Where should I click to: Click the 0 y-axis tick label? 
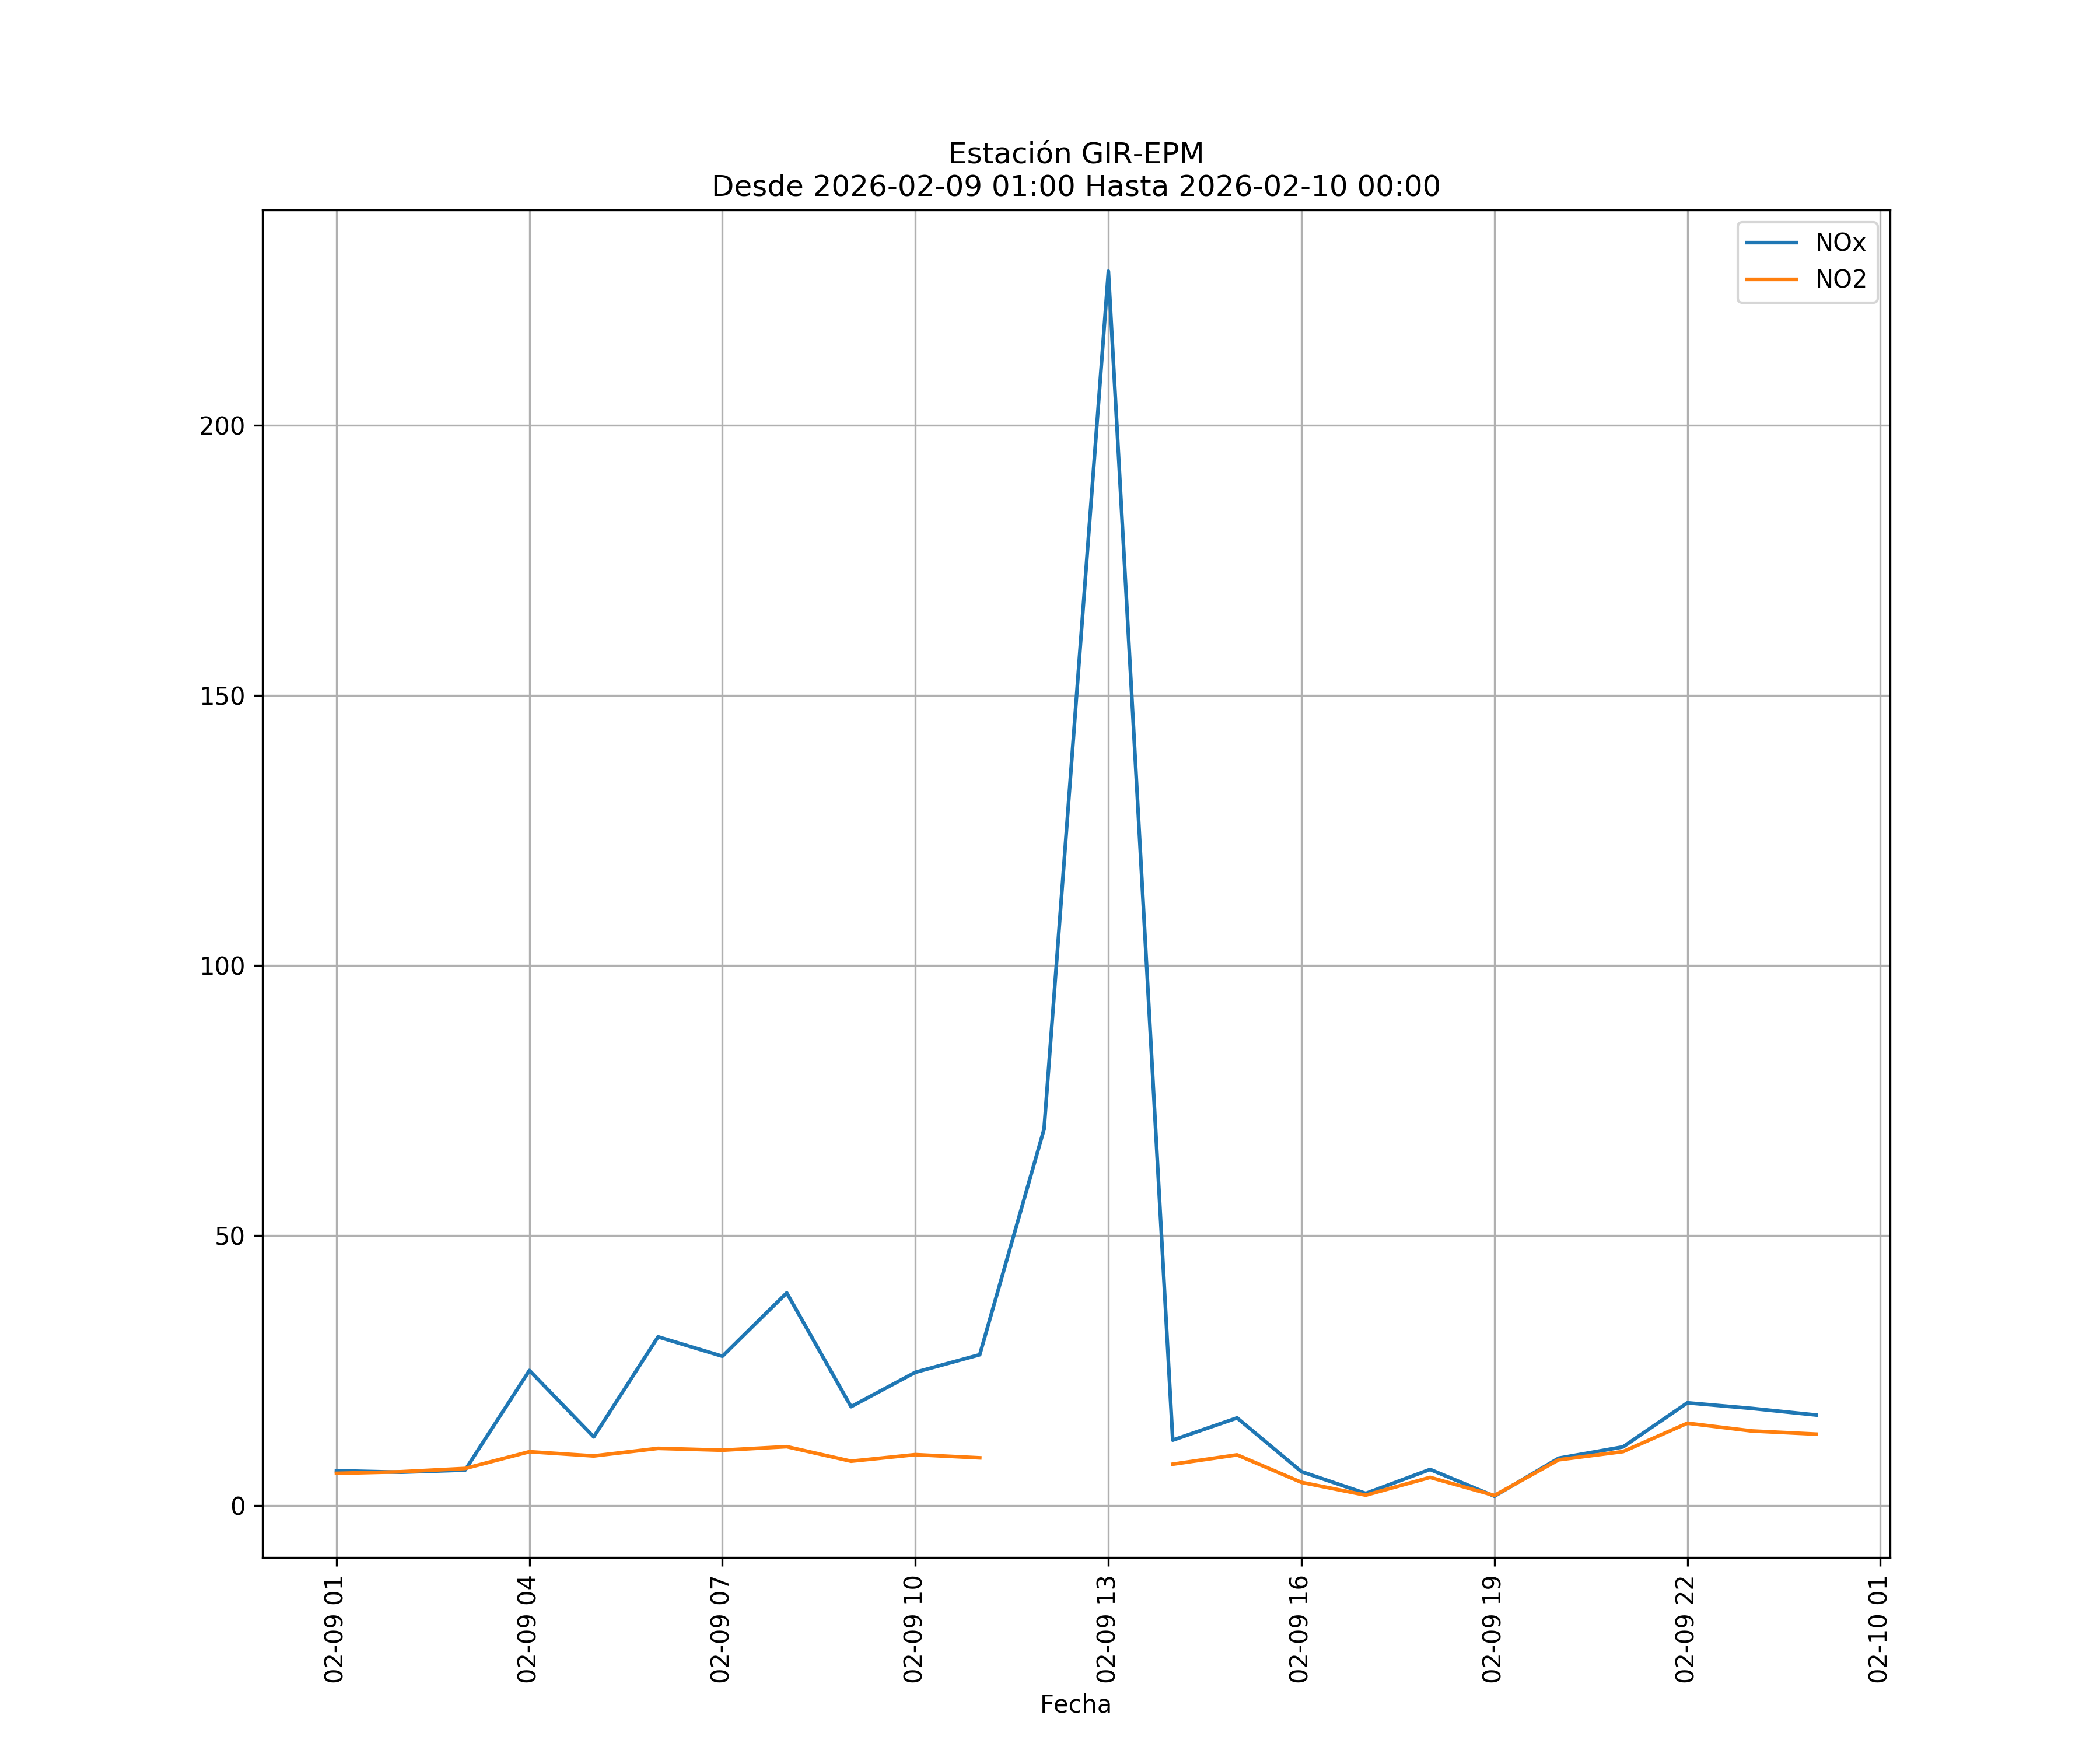click(237, 1506)
